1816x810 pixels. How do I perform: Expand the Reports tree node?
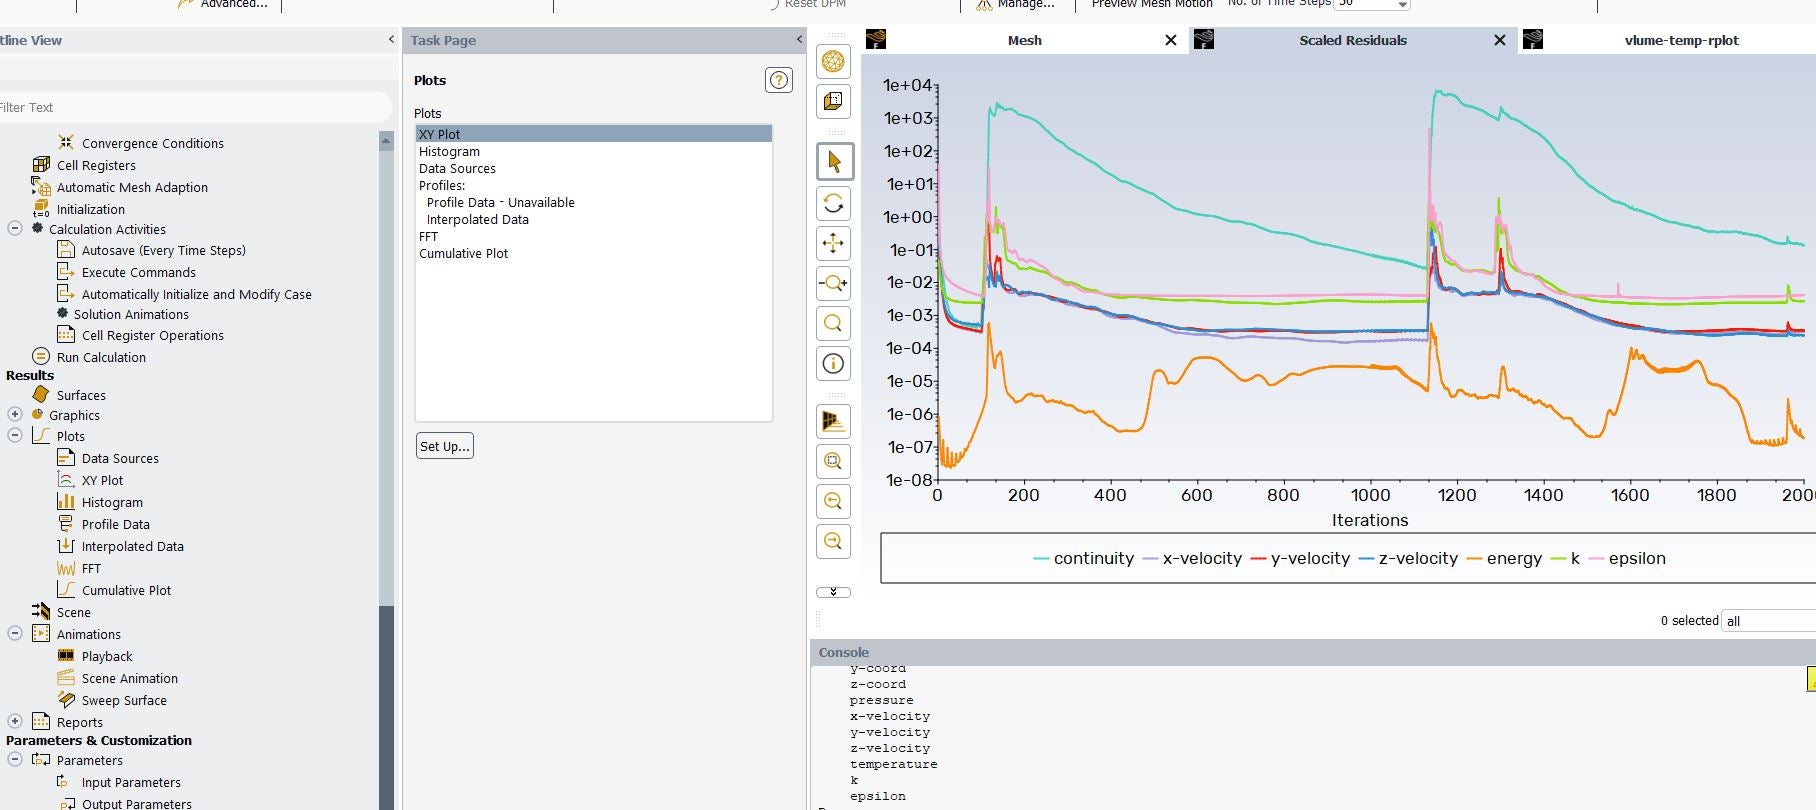click(x=15, y=722)
